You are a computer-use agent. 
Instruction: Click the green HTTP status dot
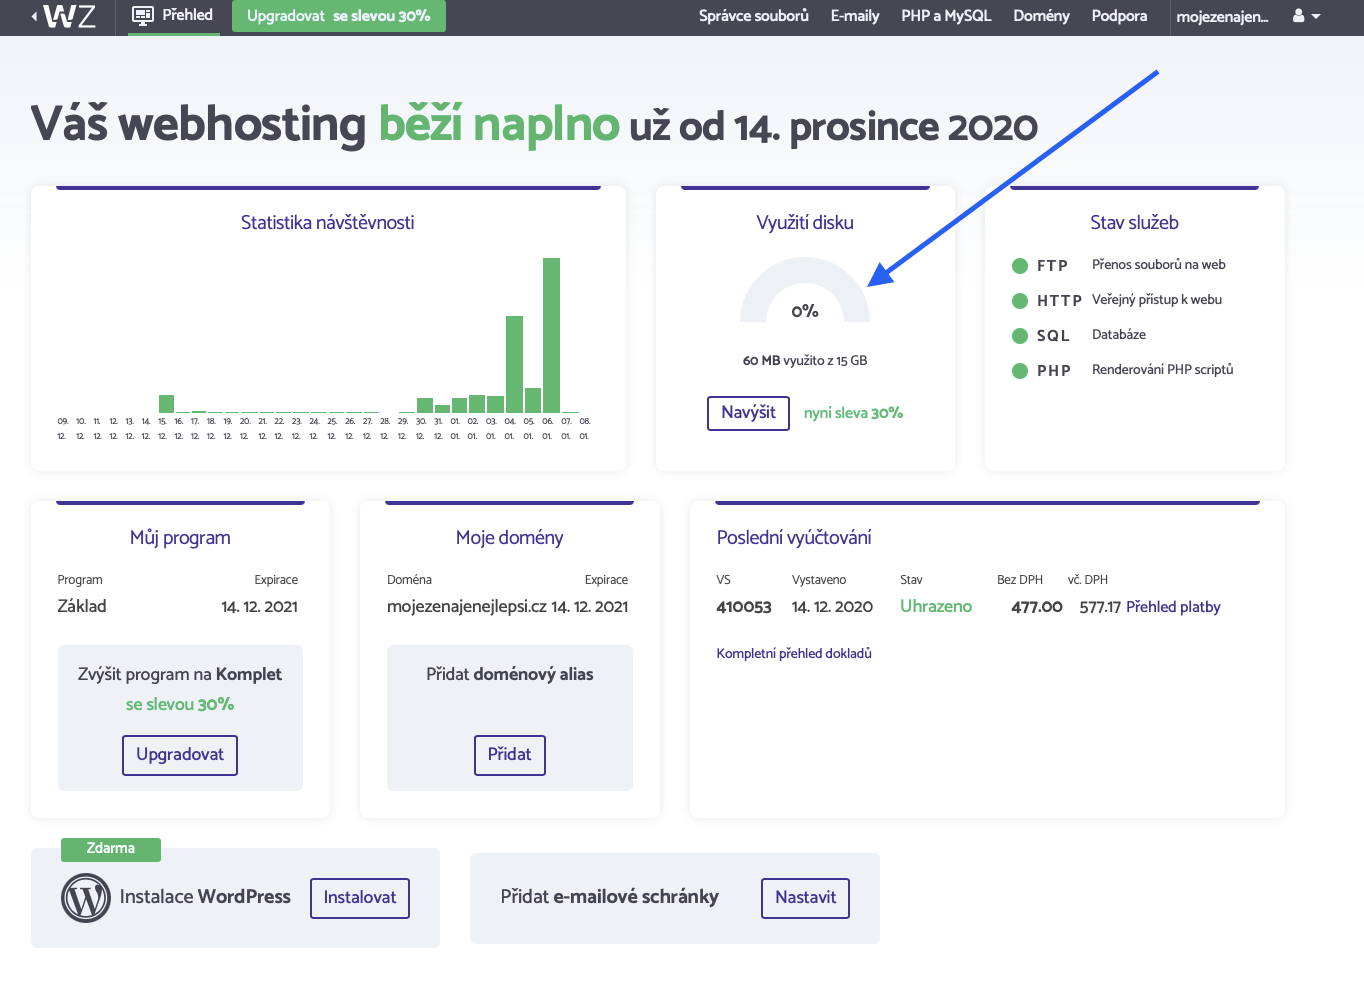[x=1020, y=301]
